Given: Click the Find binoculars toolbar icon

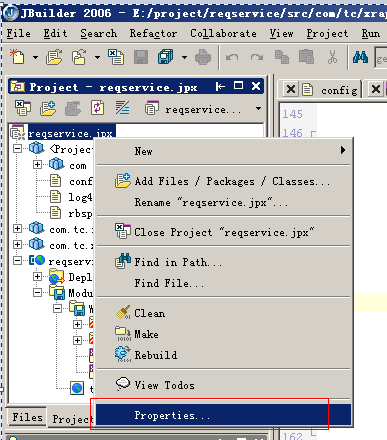Looking at the screenshot, I should [x=360, y=57].
